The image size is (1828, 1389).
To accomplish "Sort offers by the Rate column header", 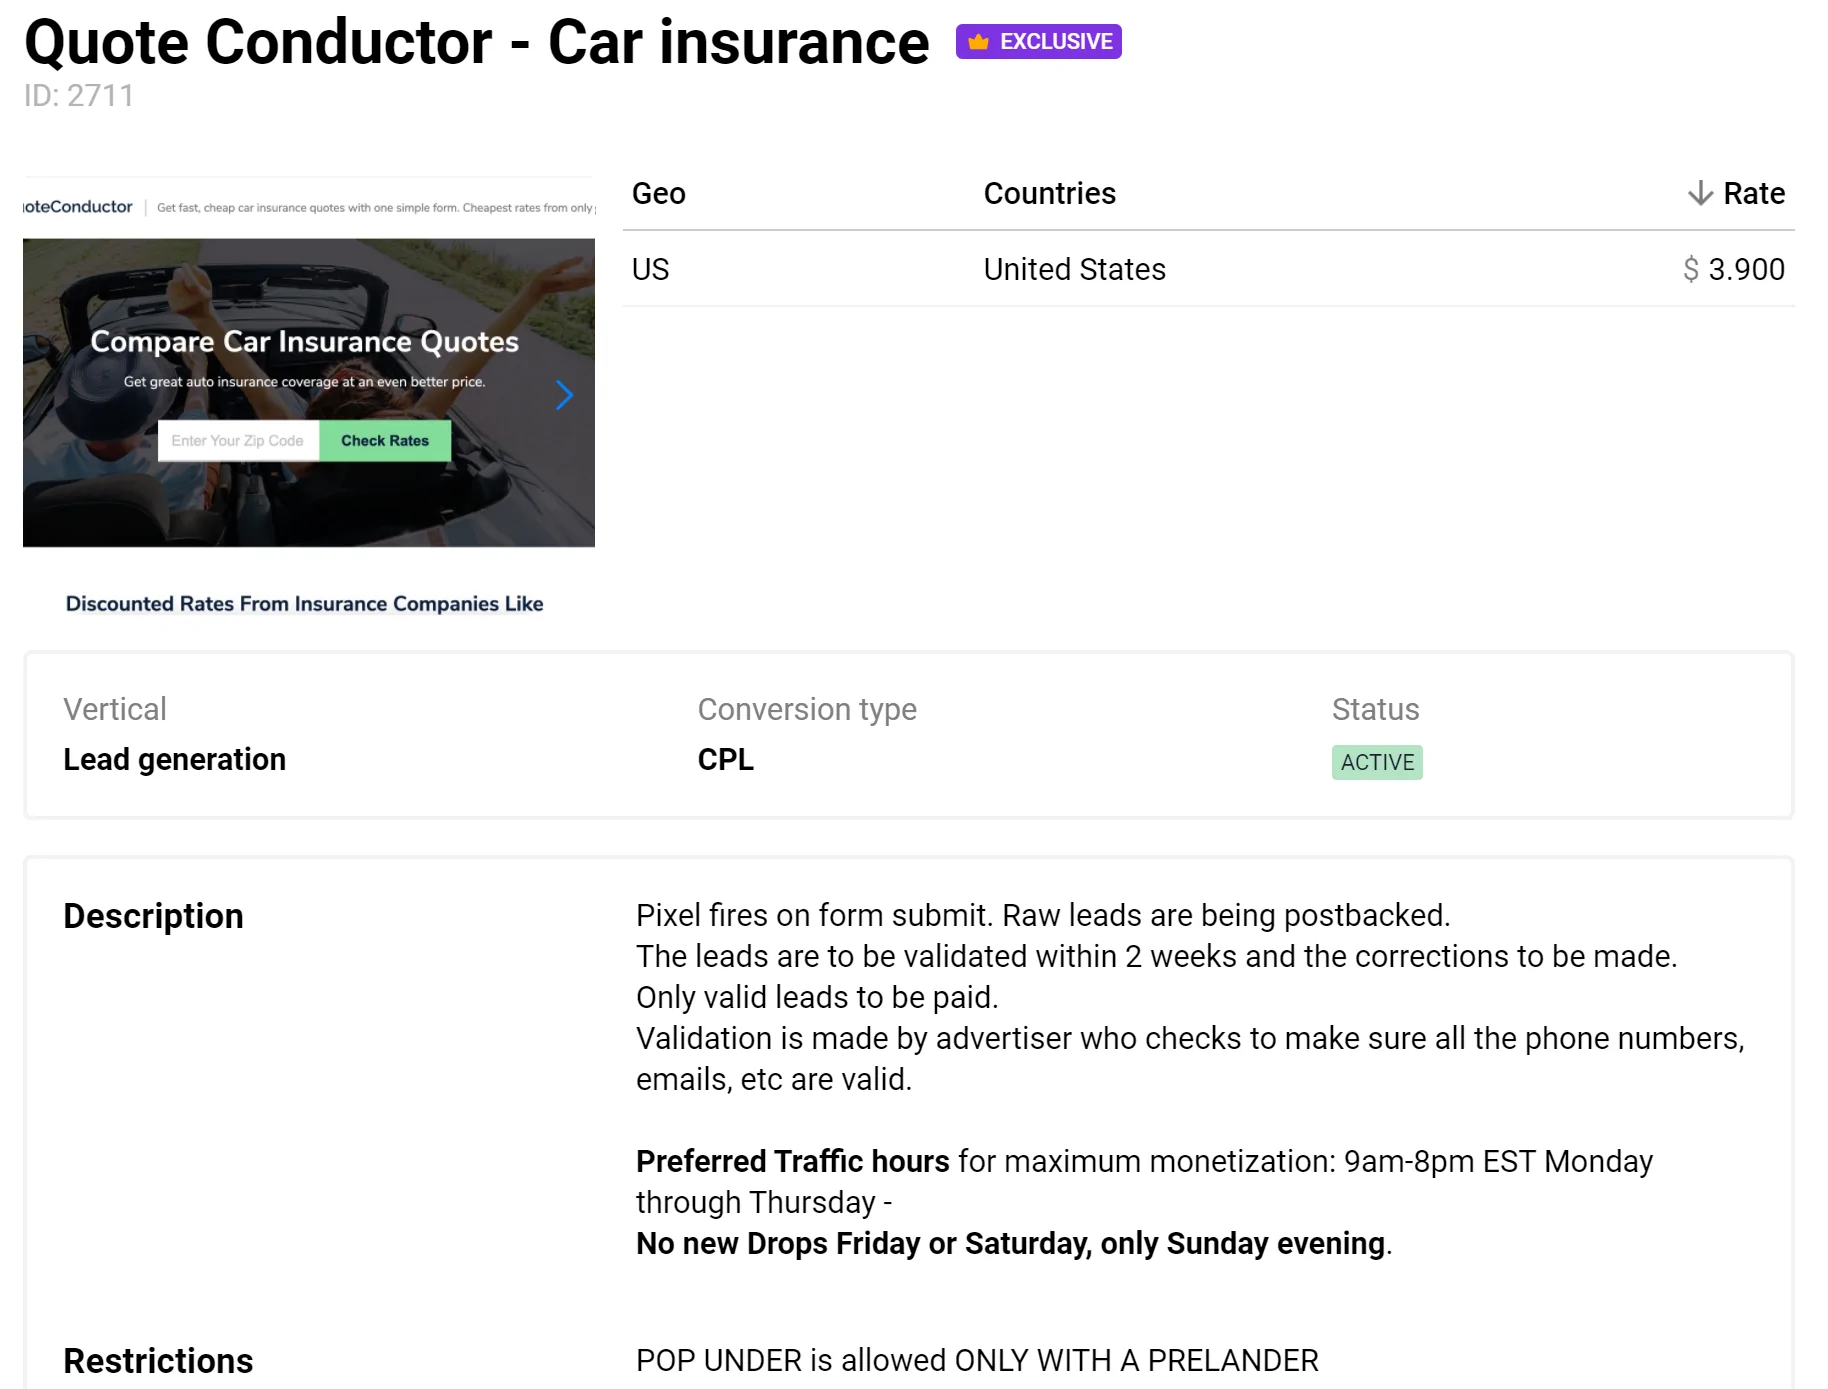I will [x=1753, y=193].
